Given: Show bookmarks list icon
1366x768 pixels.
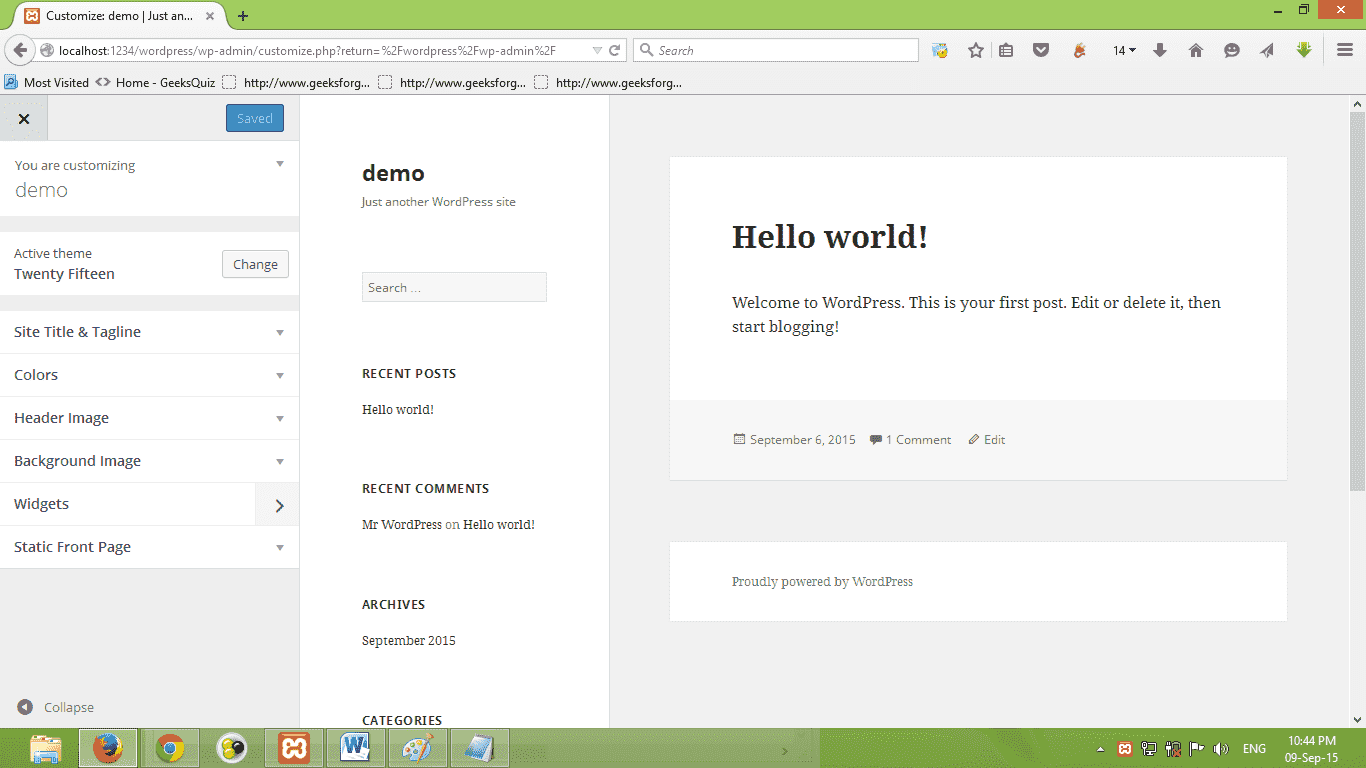Looking at the screenshot, I should pos(1006,50).
